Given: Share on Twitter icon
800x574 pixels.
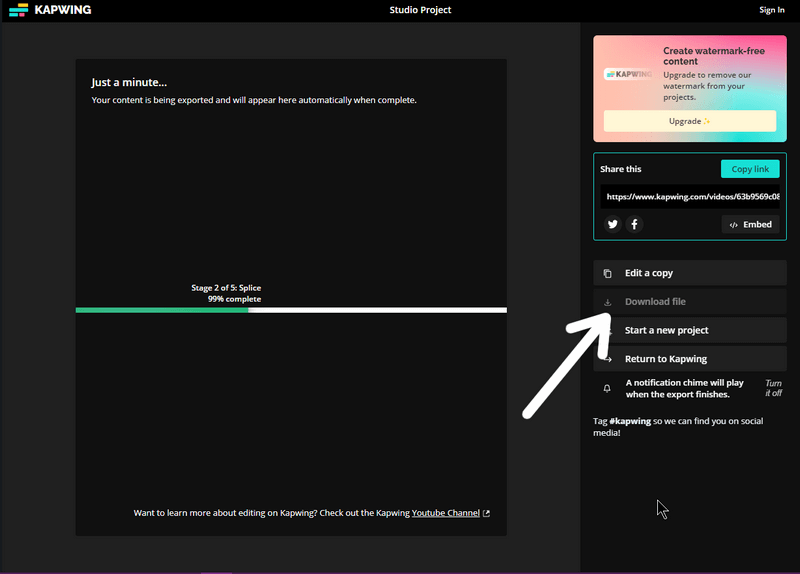Looking at the screenshot, I should (613, 224).
